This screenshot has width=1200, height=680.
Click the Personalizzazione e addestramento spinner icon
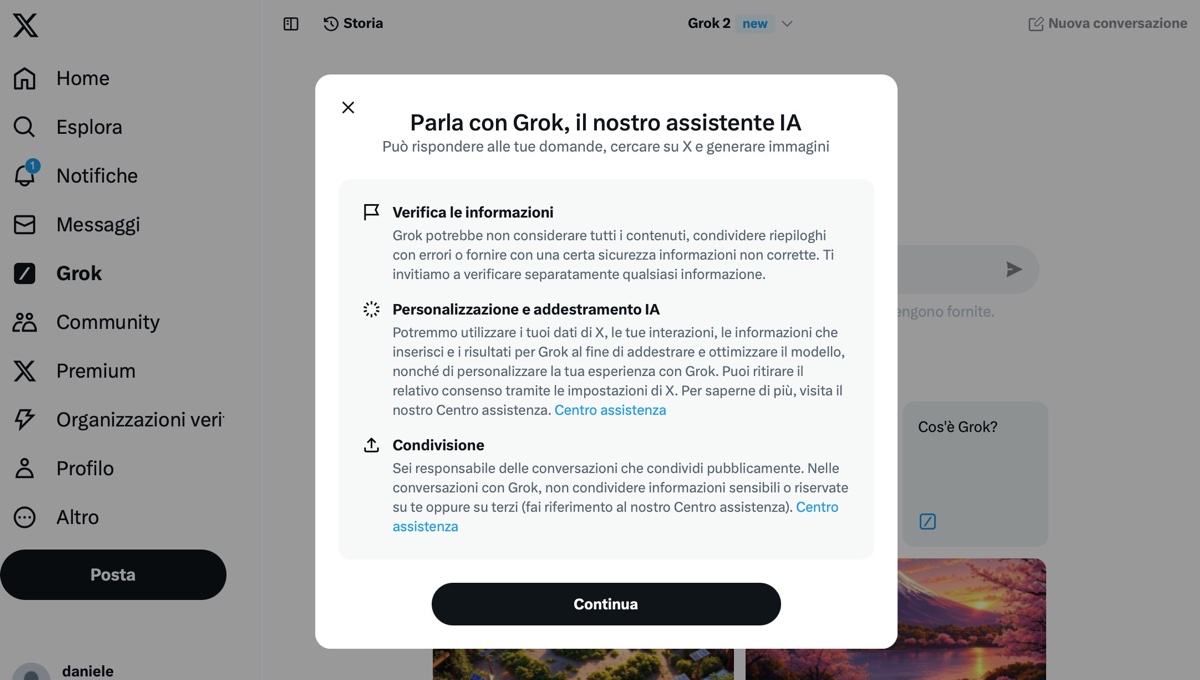[x=371, y=309]
